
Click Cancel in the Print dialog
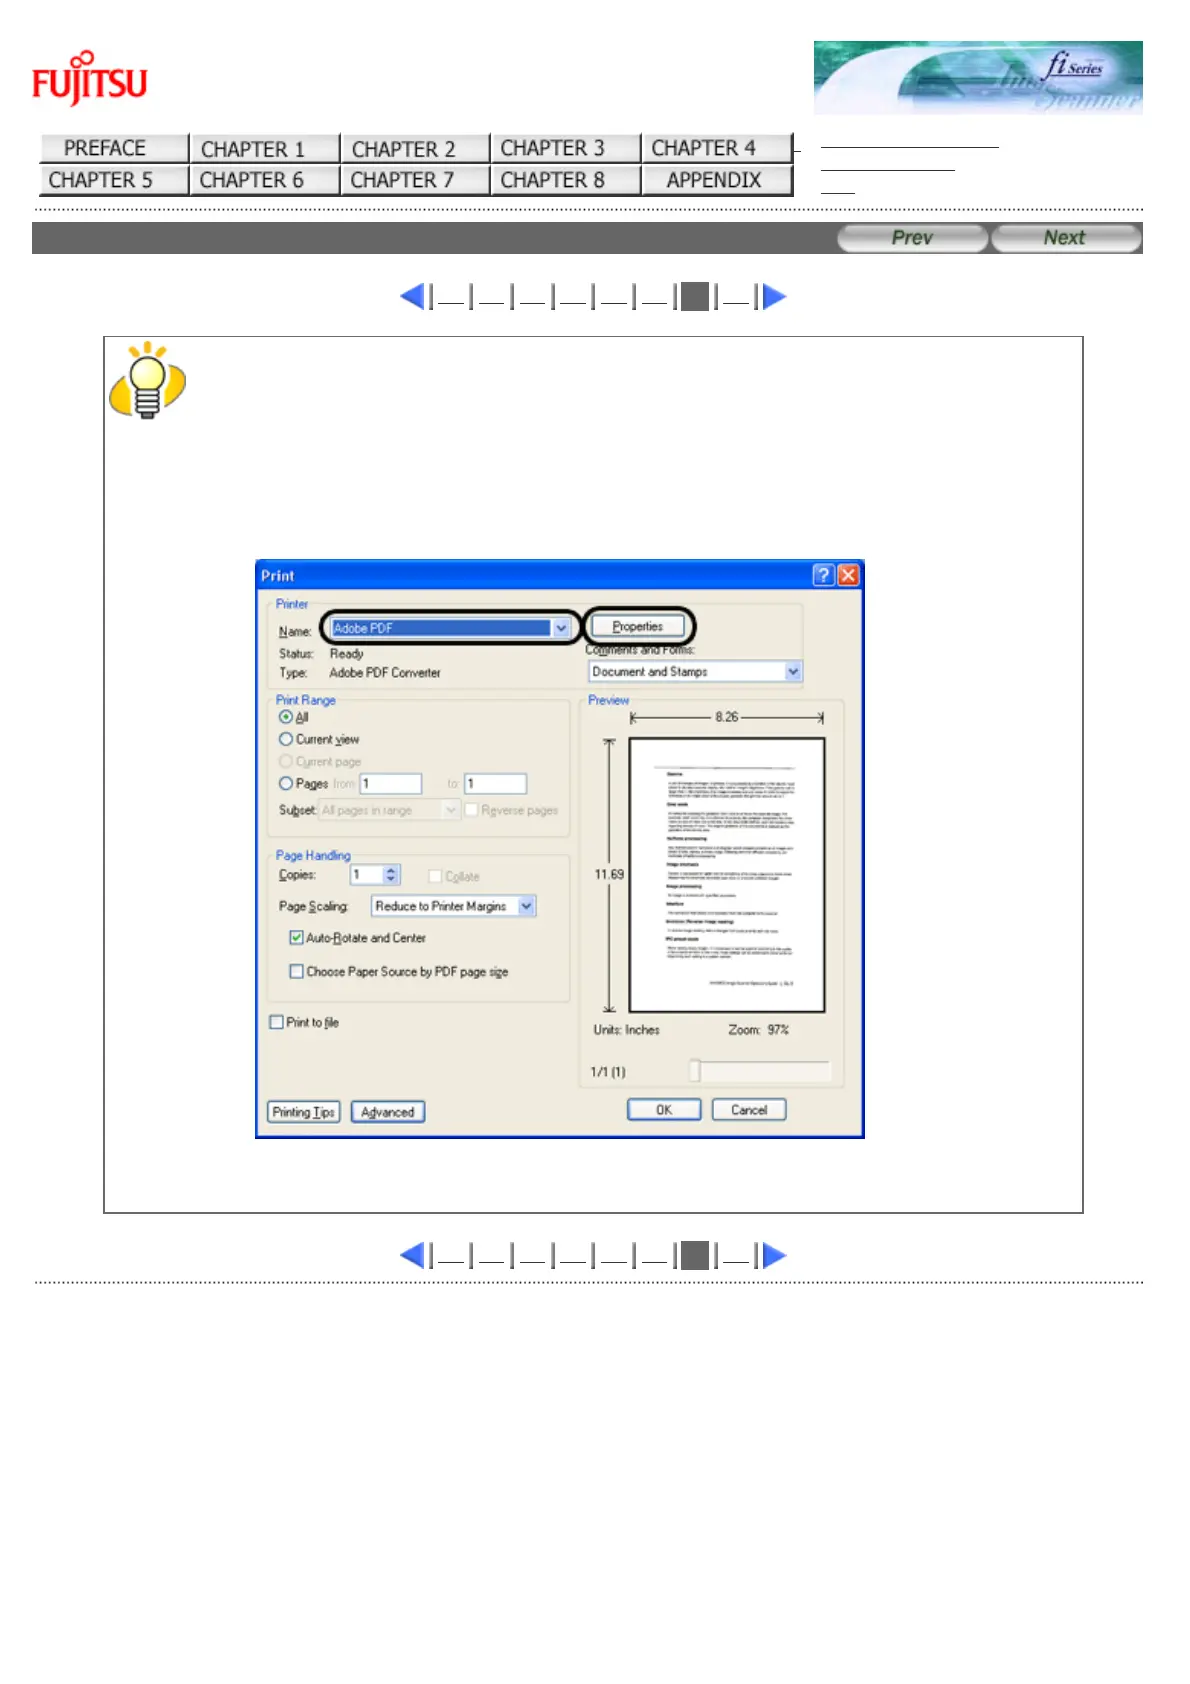[749, 1110]
